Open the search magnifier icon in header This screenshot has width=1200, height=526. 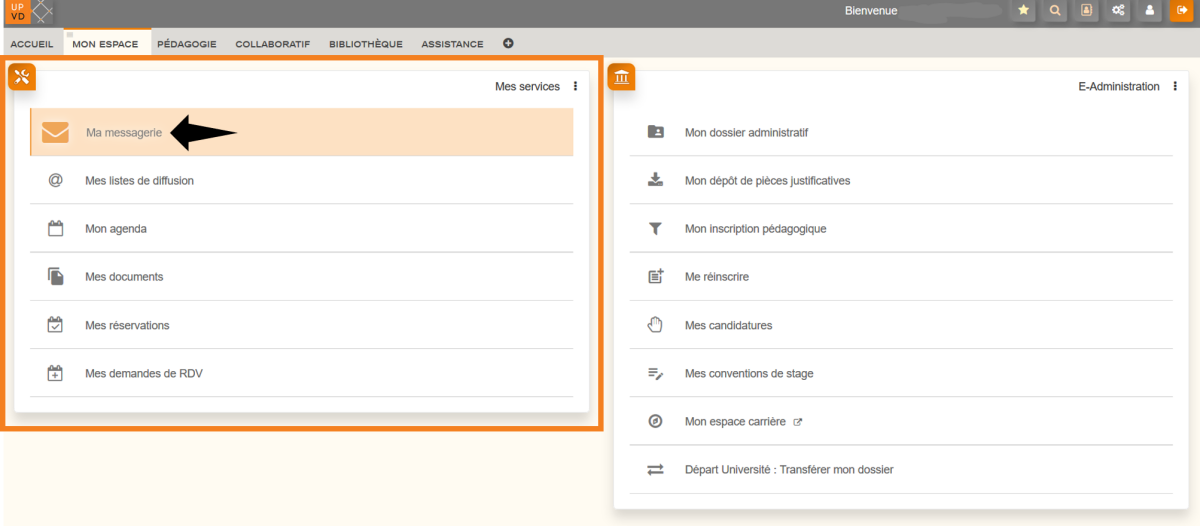pos(1054,11)
